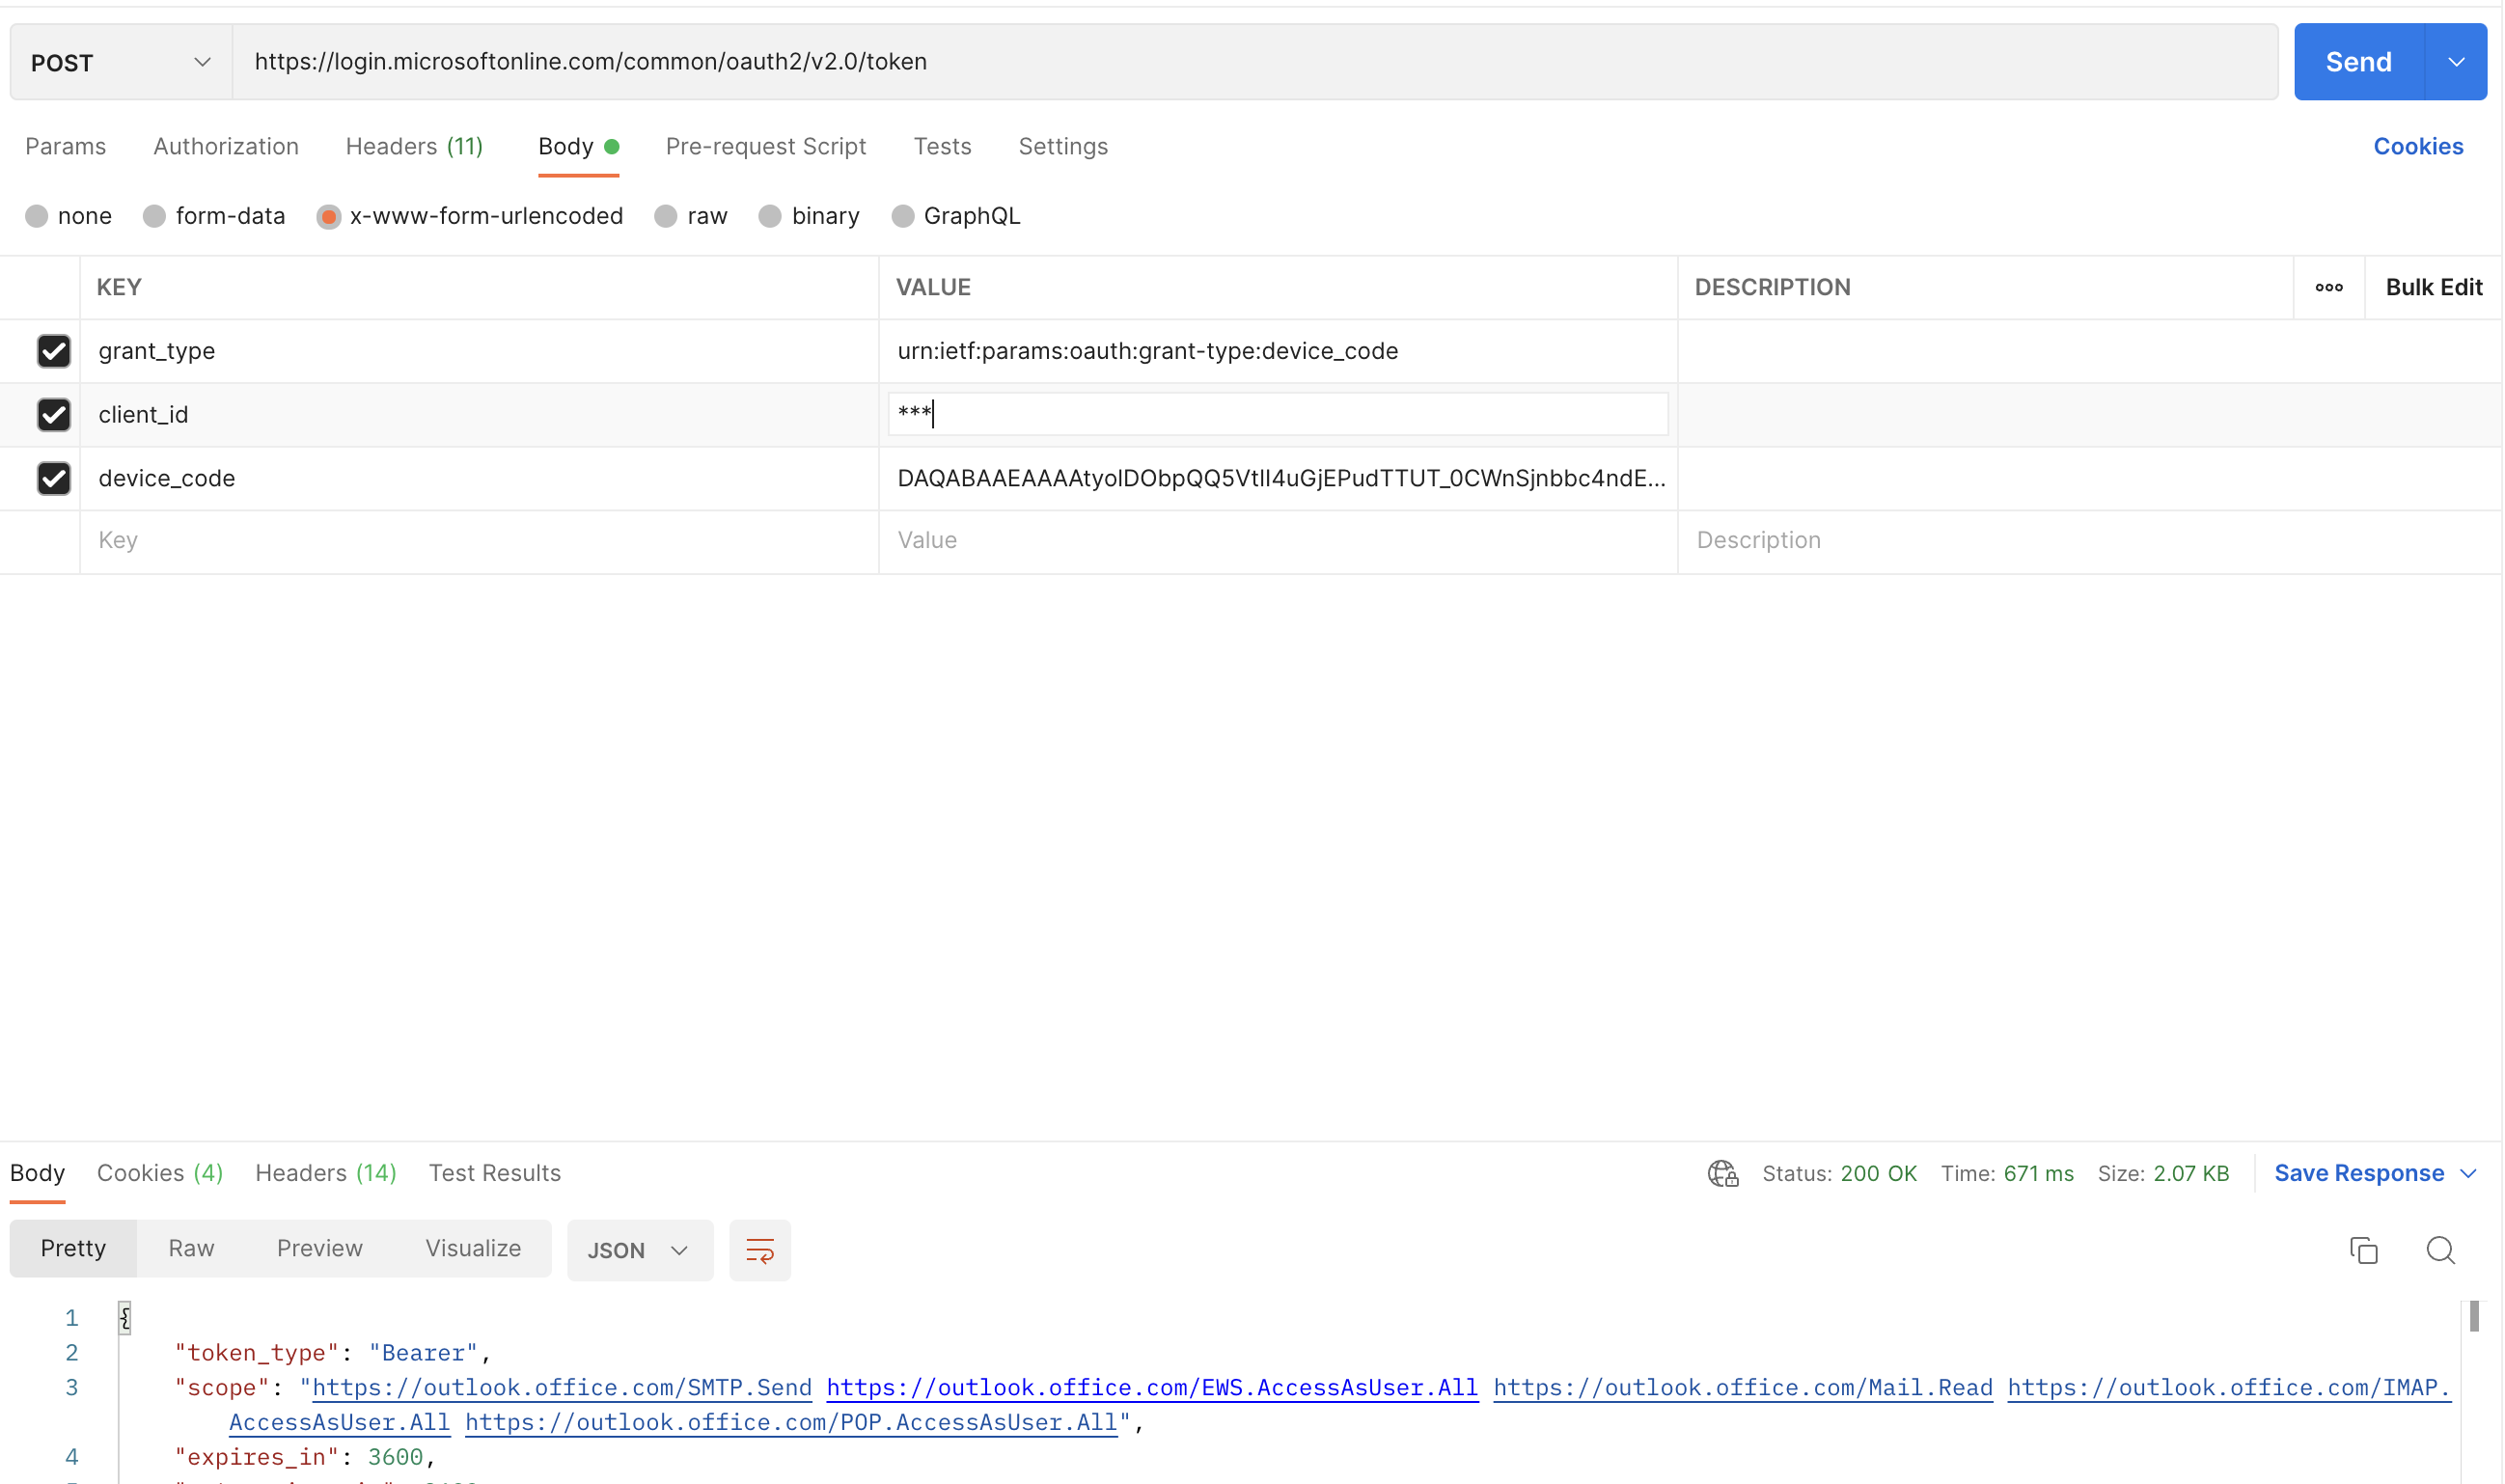This screenshot has height=1484, width=2505.
Task: Click the grant_type key cell
Action: [480, 352]
